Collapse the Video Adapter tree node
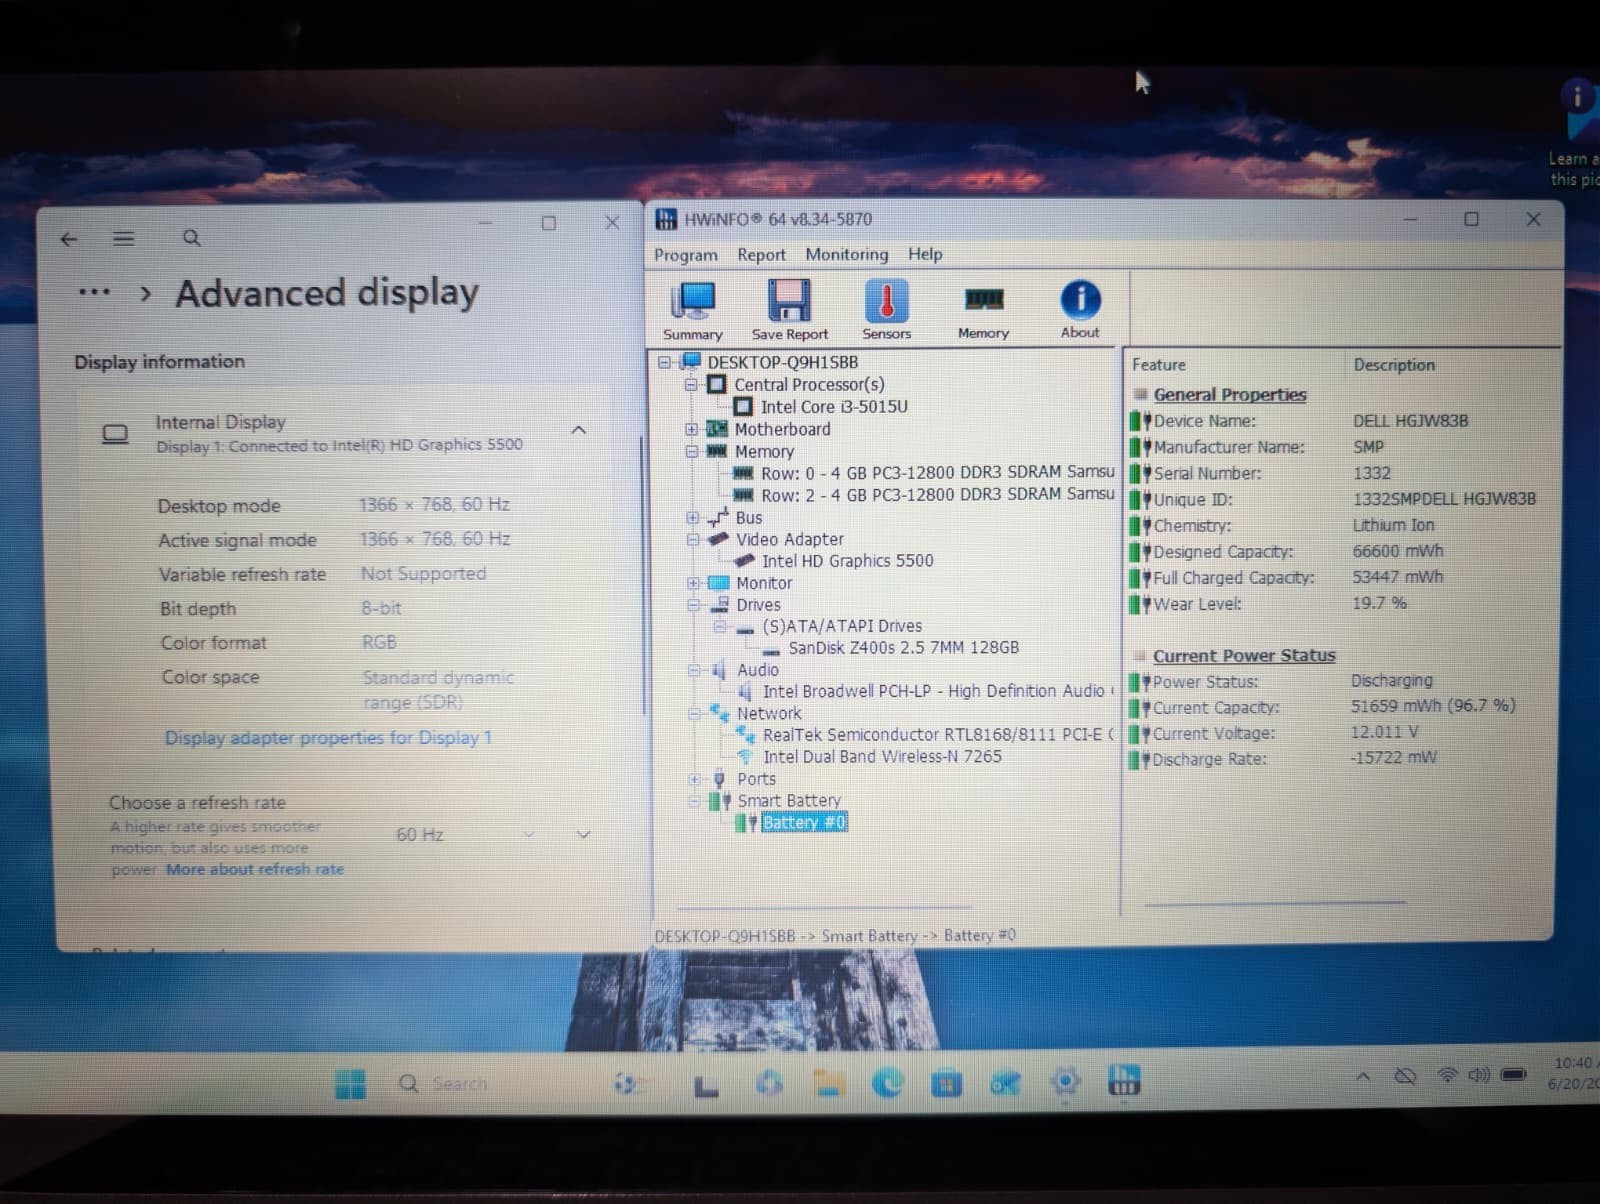1600x1204 pixels. tap(692, 539)
